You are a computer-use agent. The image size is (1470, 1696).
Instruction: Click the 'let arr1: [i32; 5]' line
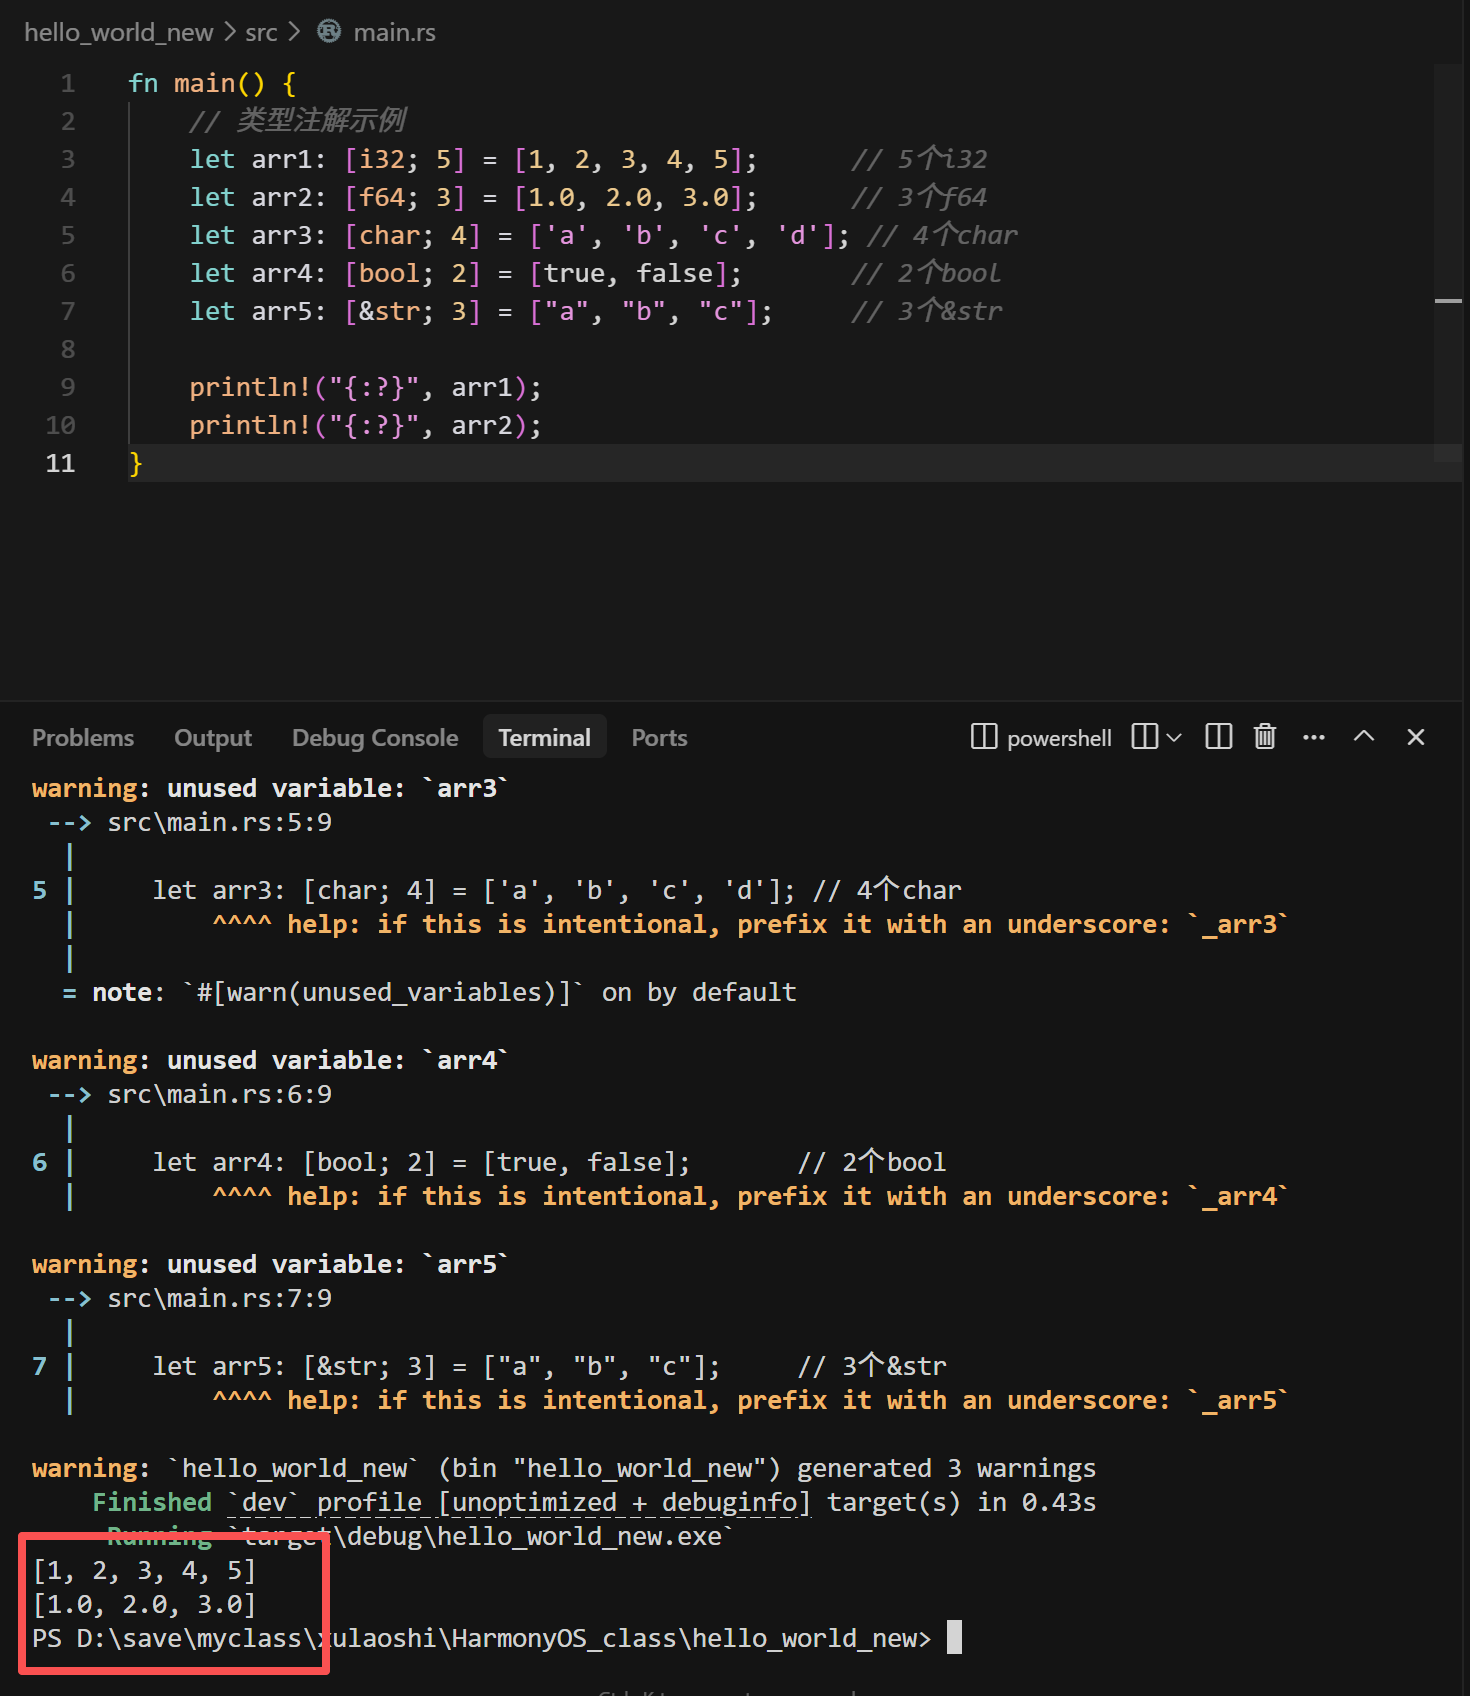pos(473,159)
